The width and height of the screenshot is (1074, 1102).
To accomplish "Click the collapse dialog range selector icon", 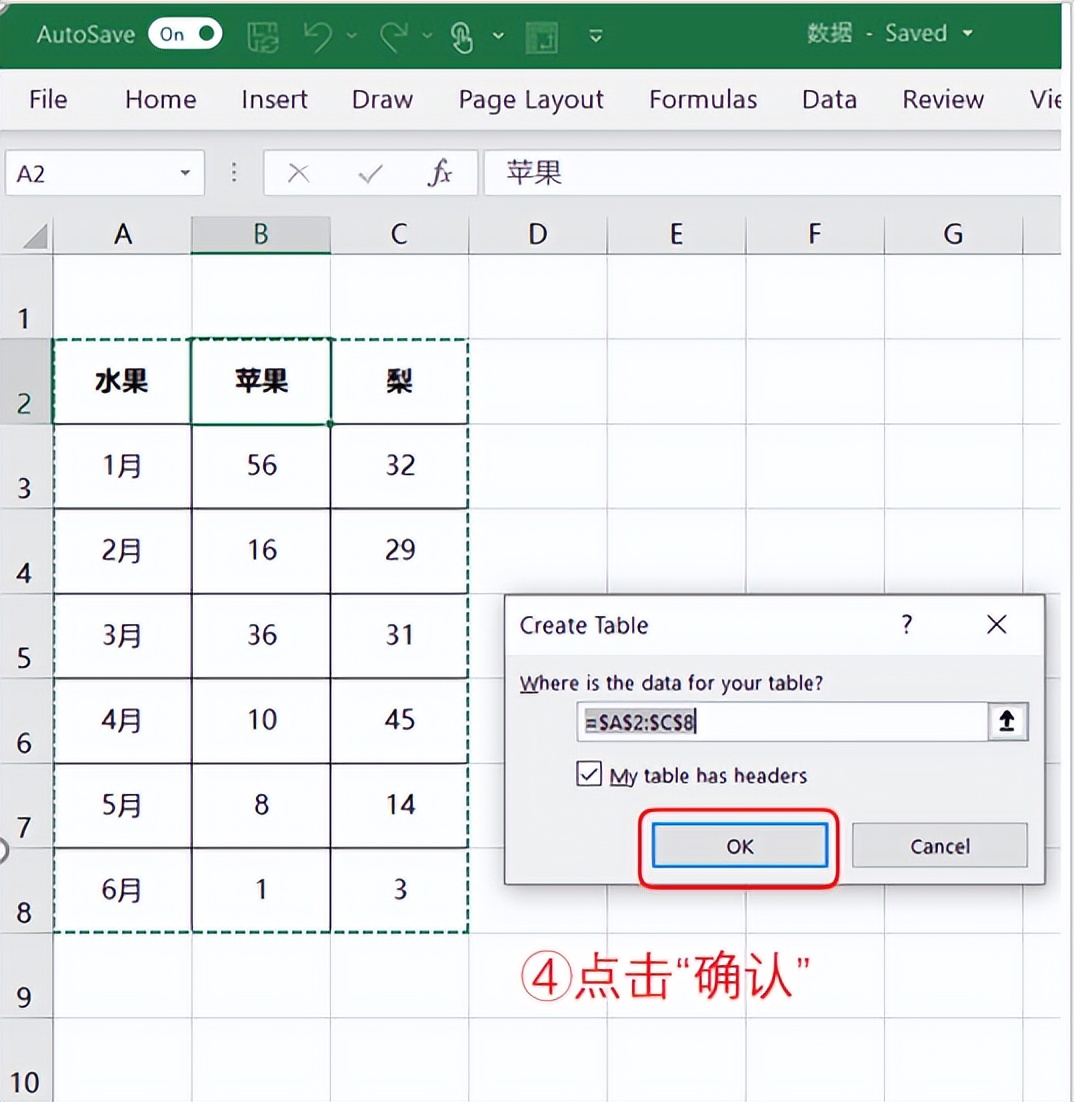I will [x=1007, y=721].
